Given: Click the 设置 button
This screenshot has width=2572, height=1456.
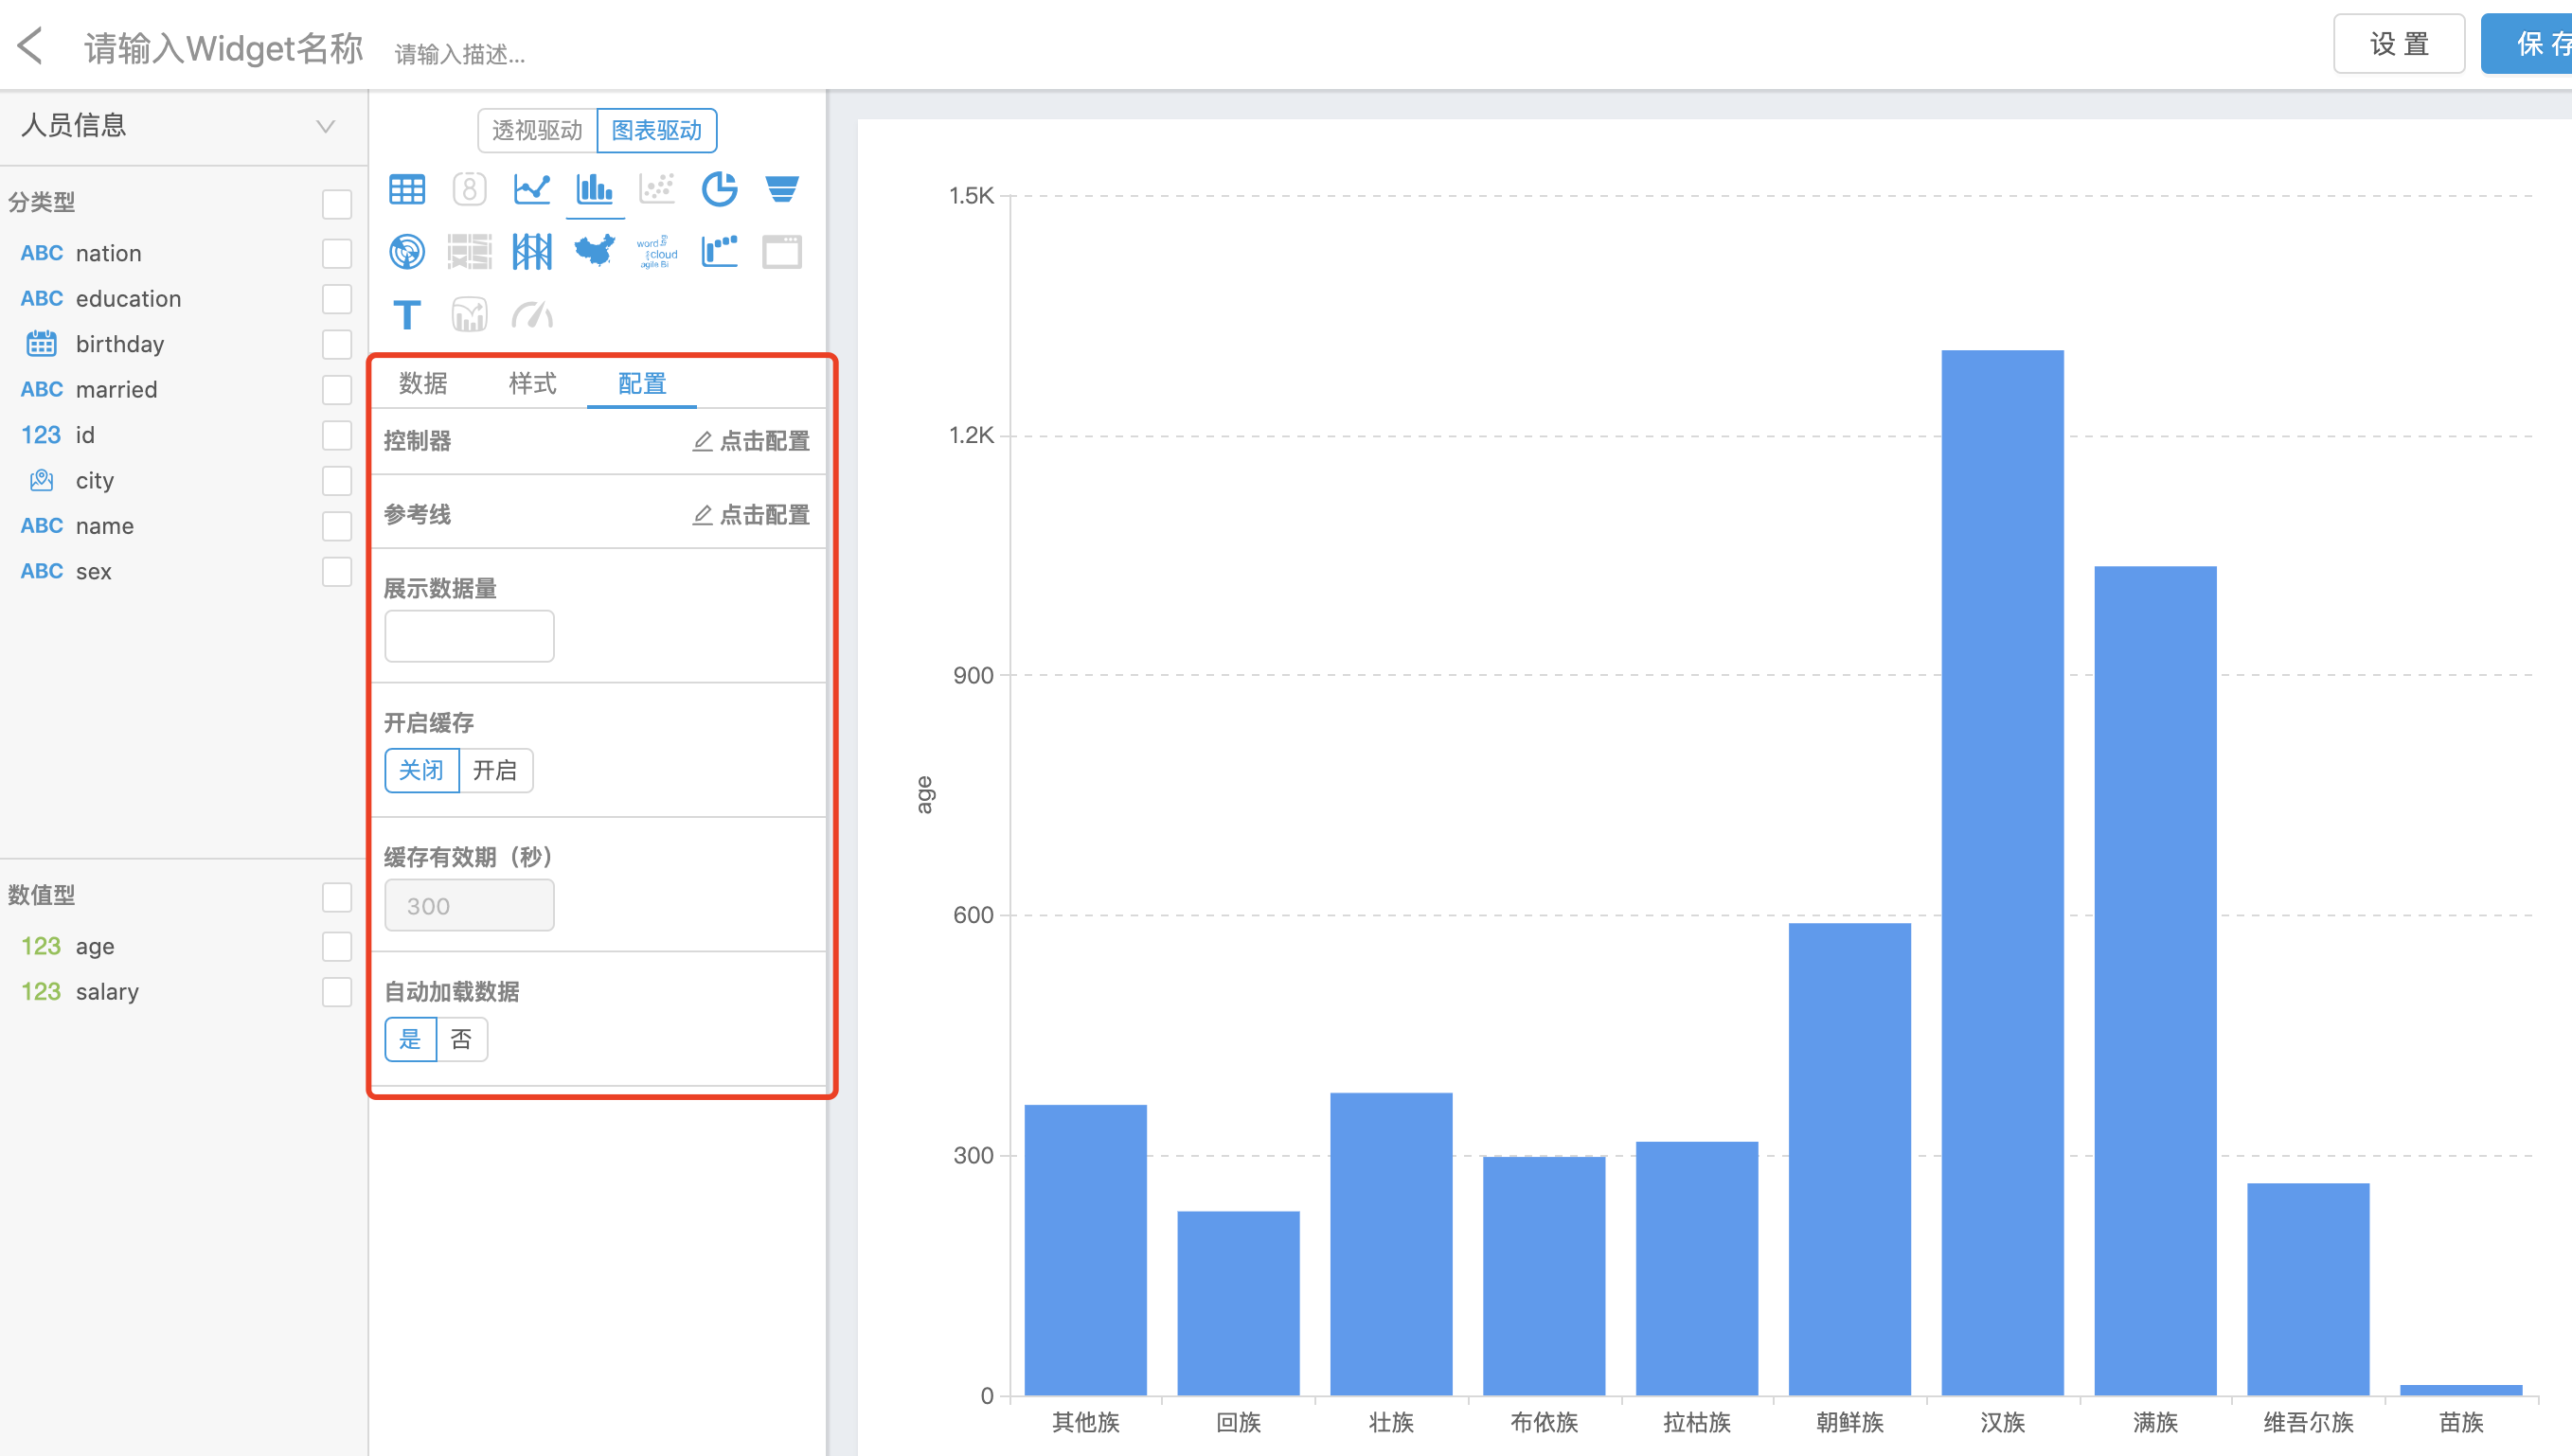Looking at the screenshot, I should click(2398, 44).
